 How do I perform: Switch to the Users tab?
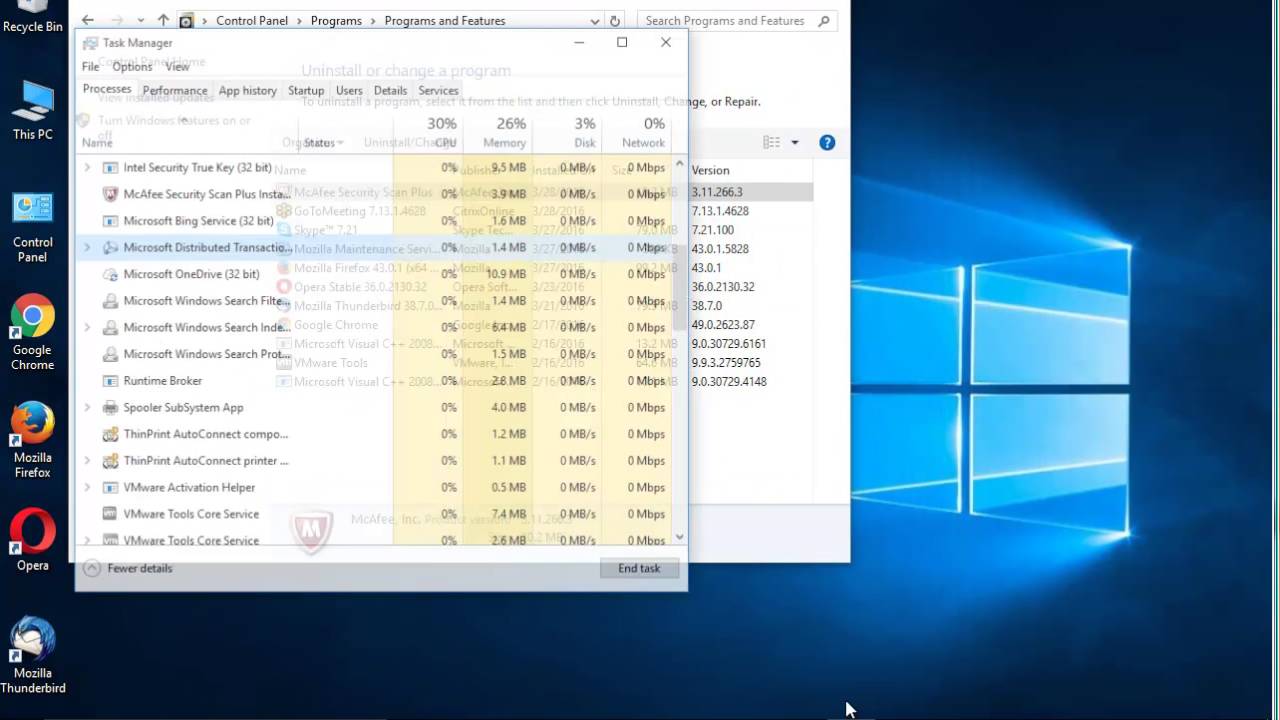point(349,90)
